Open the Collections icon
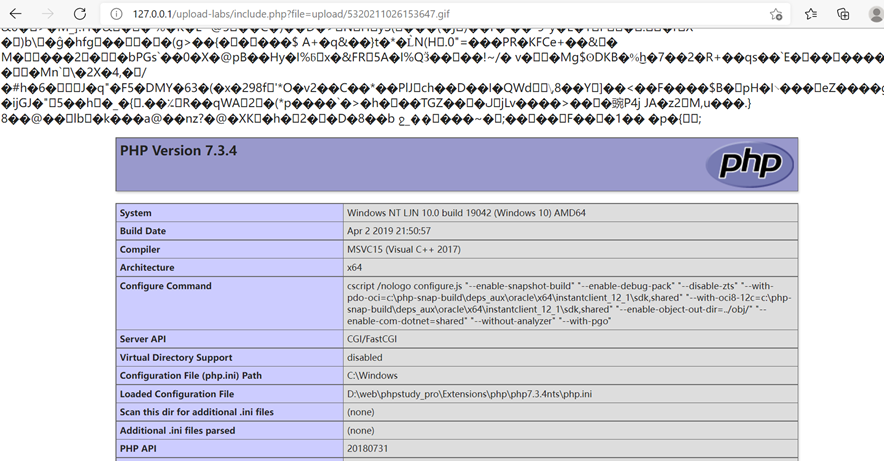Screen dimensions: 884x461 tap(843, 14)
